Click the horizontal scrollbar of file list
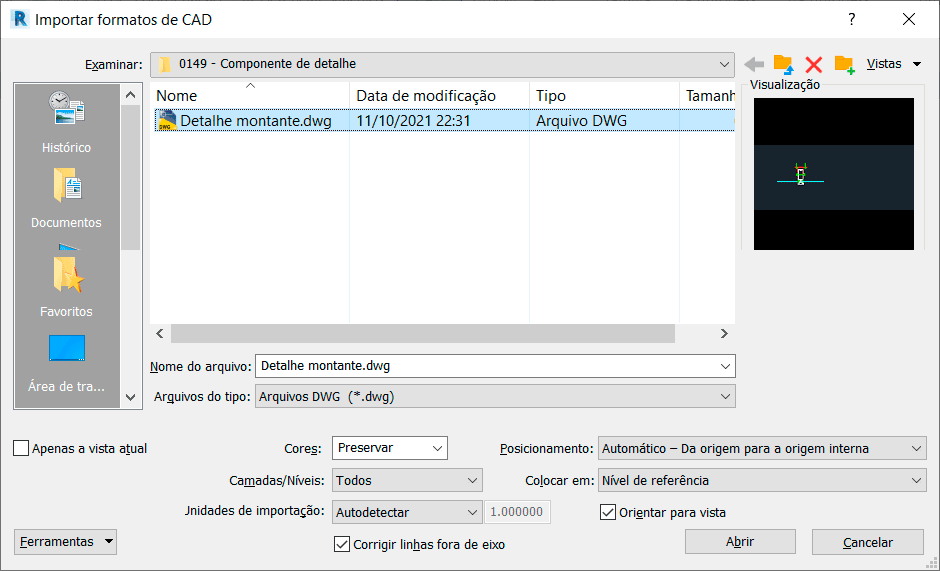The image size is (940, 571). 423,333
